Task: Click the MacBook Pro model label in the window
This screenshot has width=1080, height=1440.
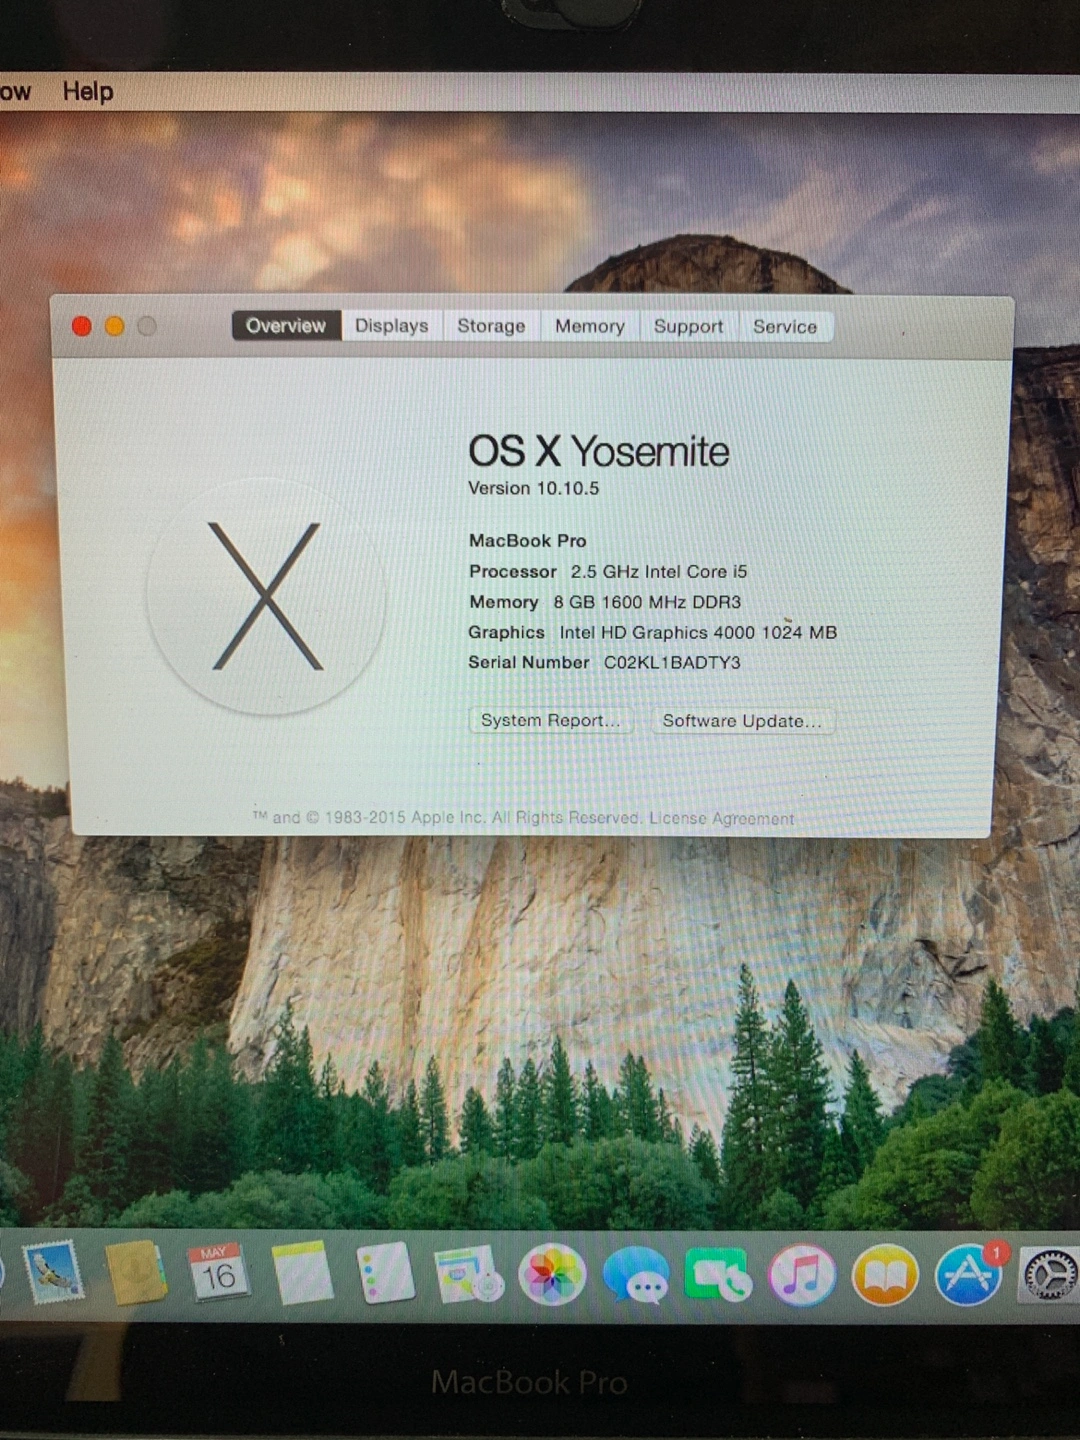Action: 528,540
